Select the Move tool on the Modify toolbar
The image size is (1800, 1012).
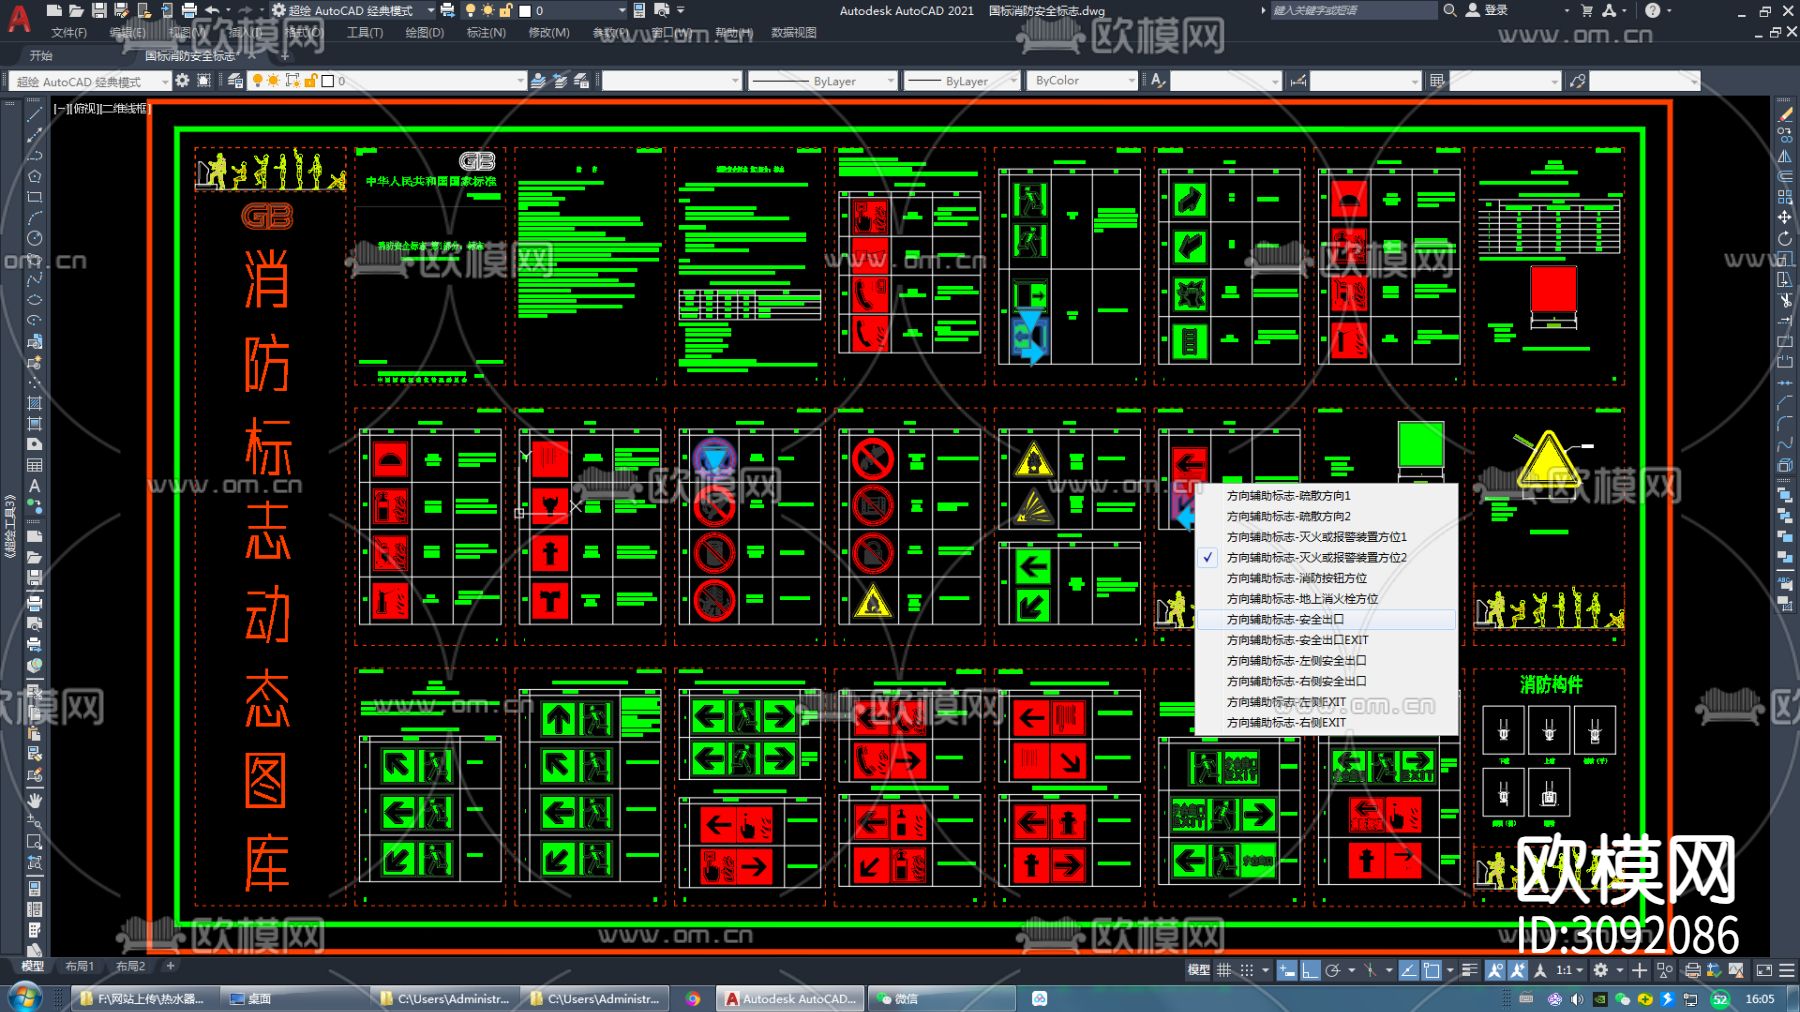(1785, 217)
